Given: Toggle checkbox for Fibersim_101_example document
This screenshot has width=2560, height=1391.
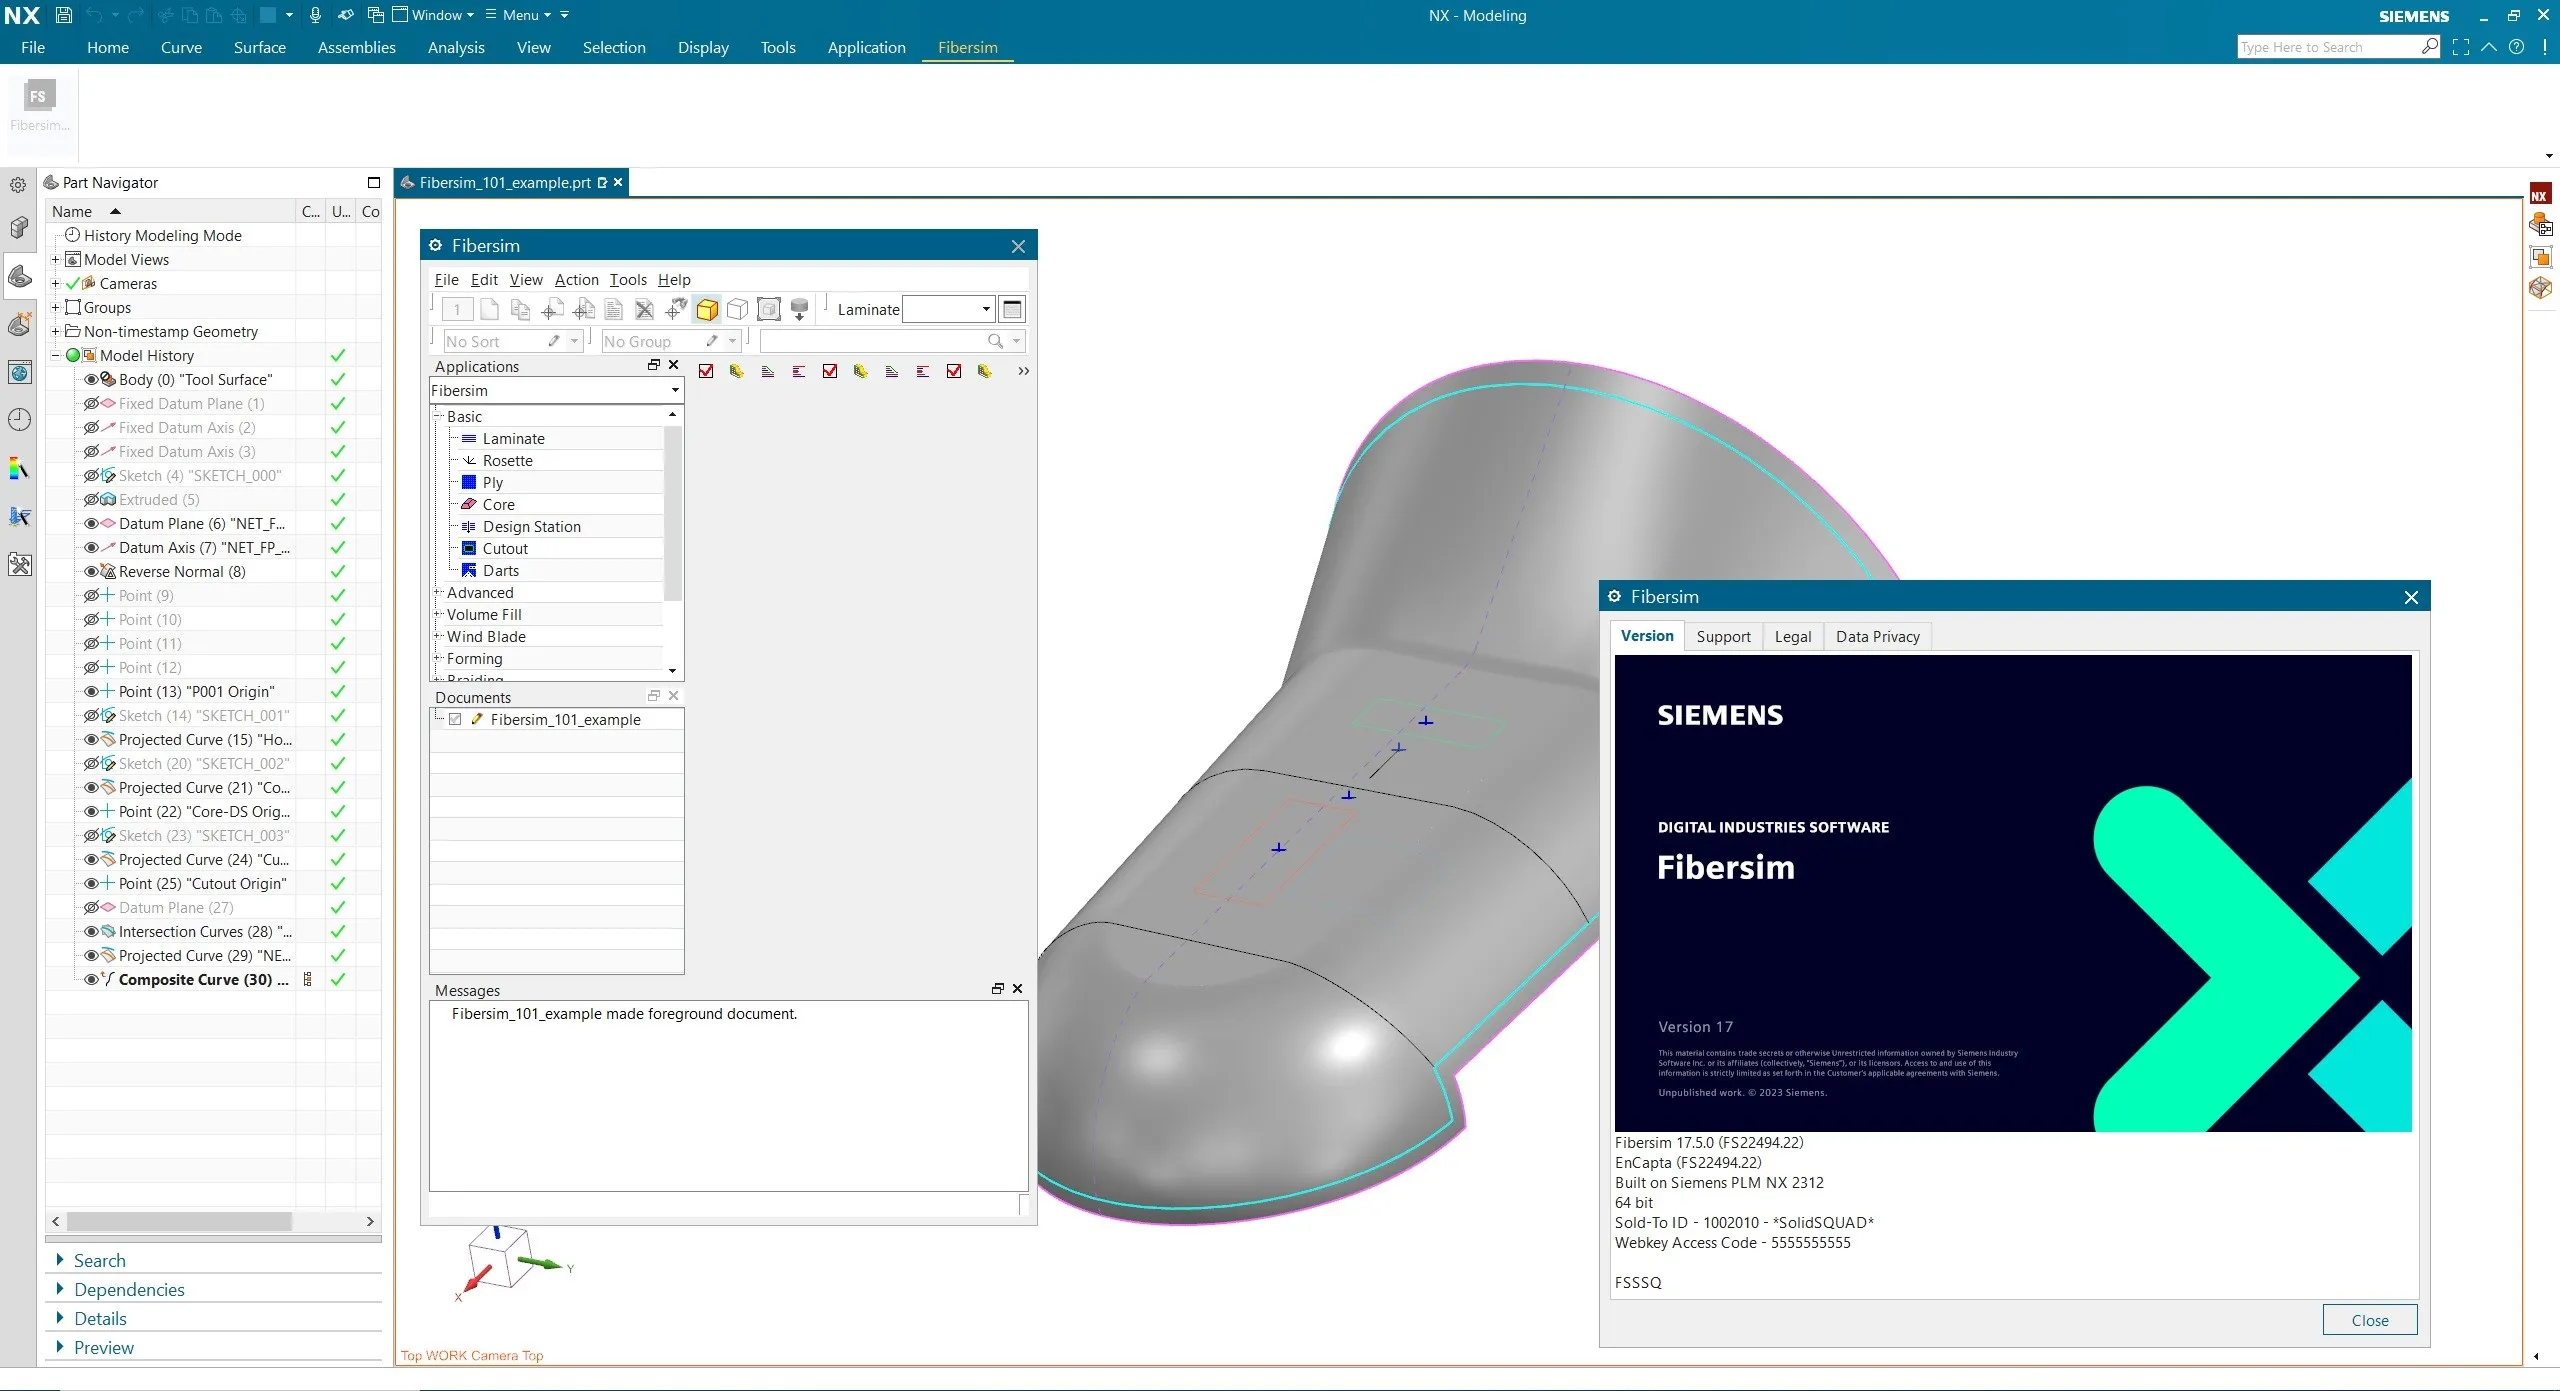Looking at the screenshot, I should coord(455,719).
